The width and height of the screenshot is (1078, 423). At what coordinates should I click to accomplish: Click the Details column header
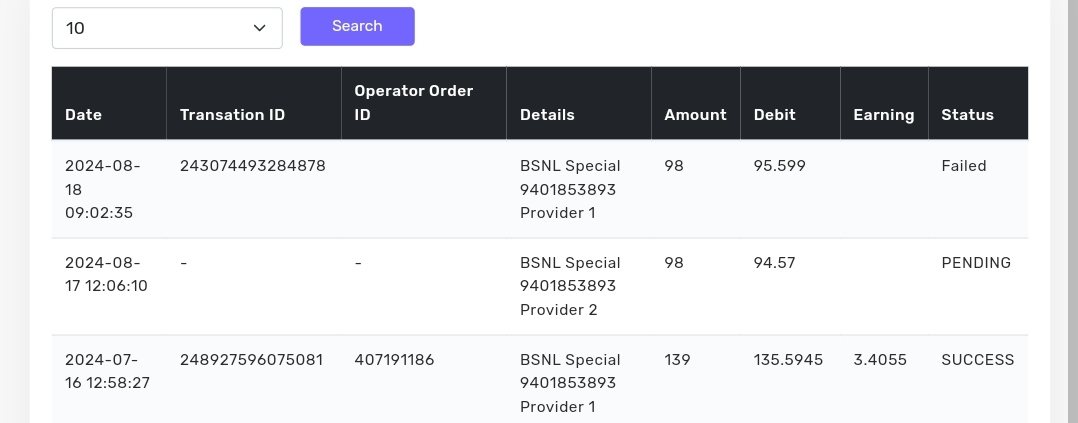tap(547, 115)
